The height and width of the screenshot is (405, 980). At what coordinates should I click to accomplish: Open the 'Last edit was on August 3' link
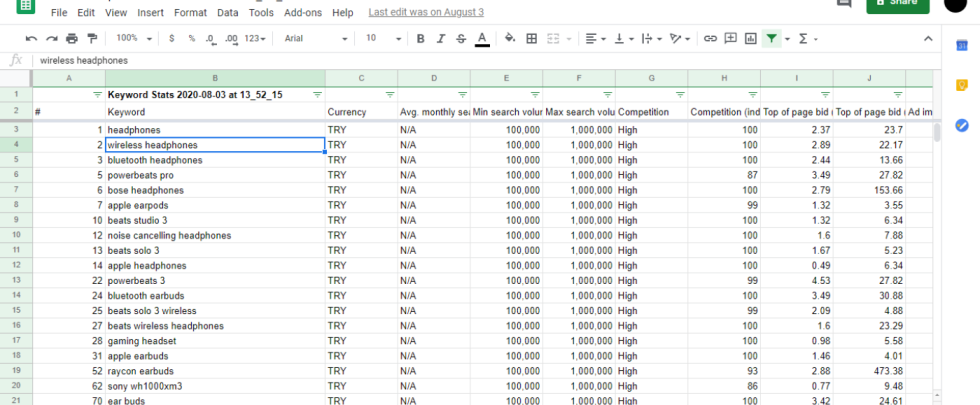(426, 12)
